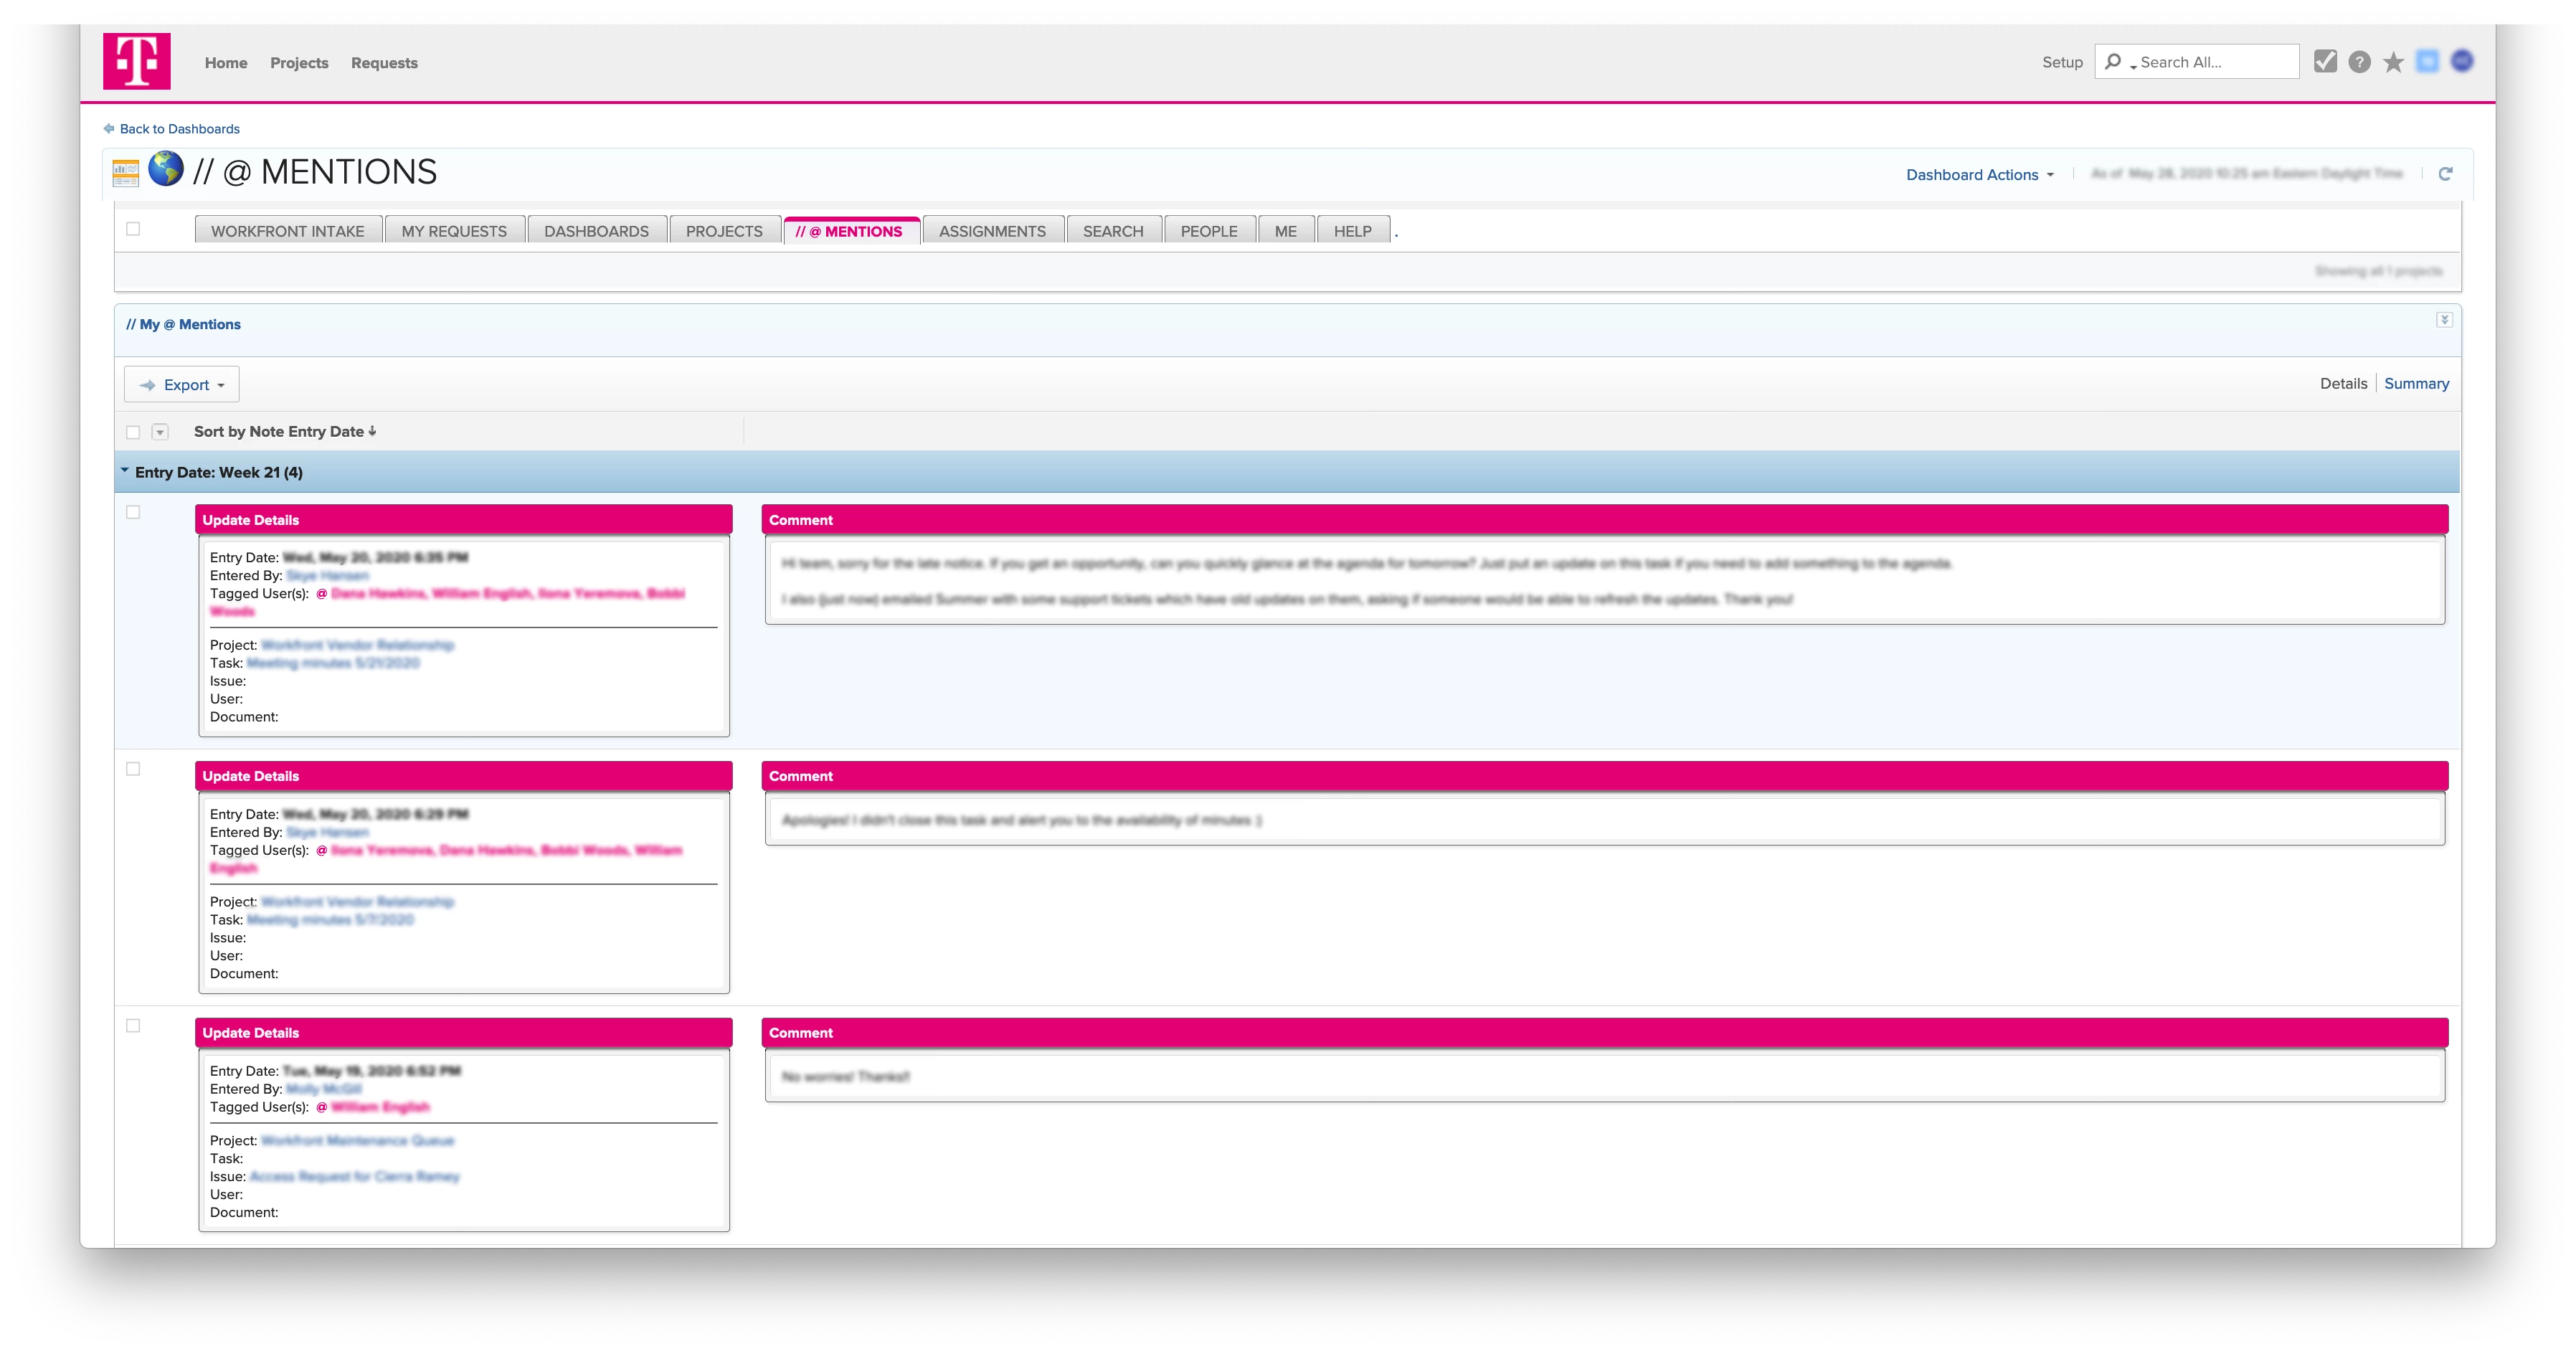This screenshot has width=2576, height=1354.
Task: Open the checkmark approvals icon in header
Action: (x=2325, y=62)
